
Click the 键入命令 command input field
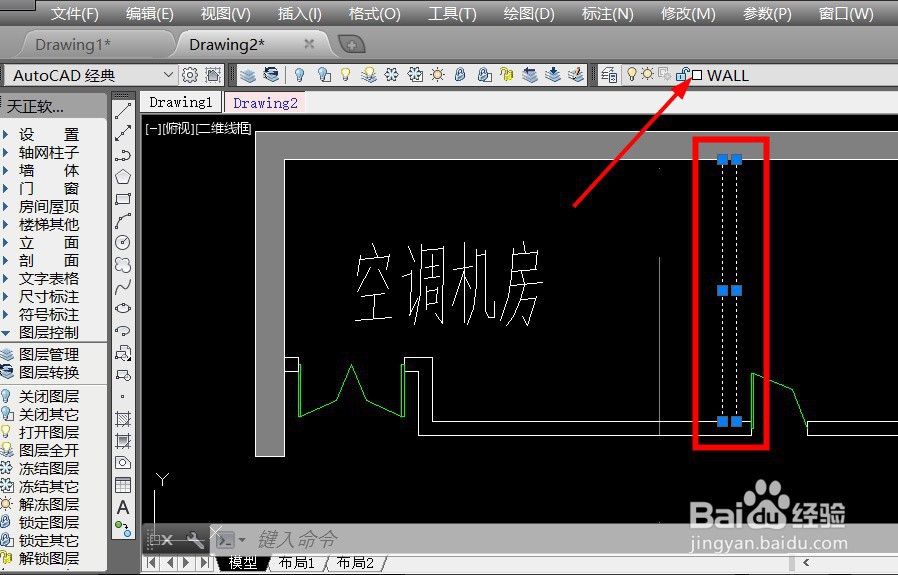point(298,539)
